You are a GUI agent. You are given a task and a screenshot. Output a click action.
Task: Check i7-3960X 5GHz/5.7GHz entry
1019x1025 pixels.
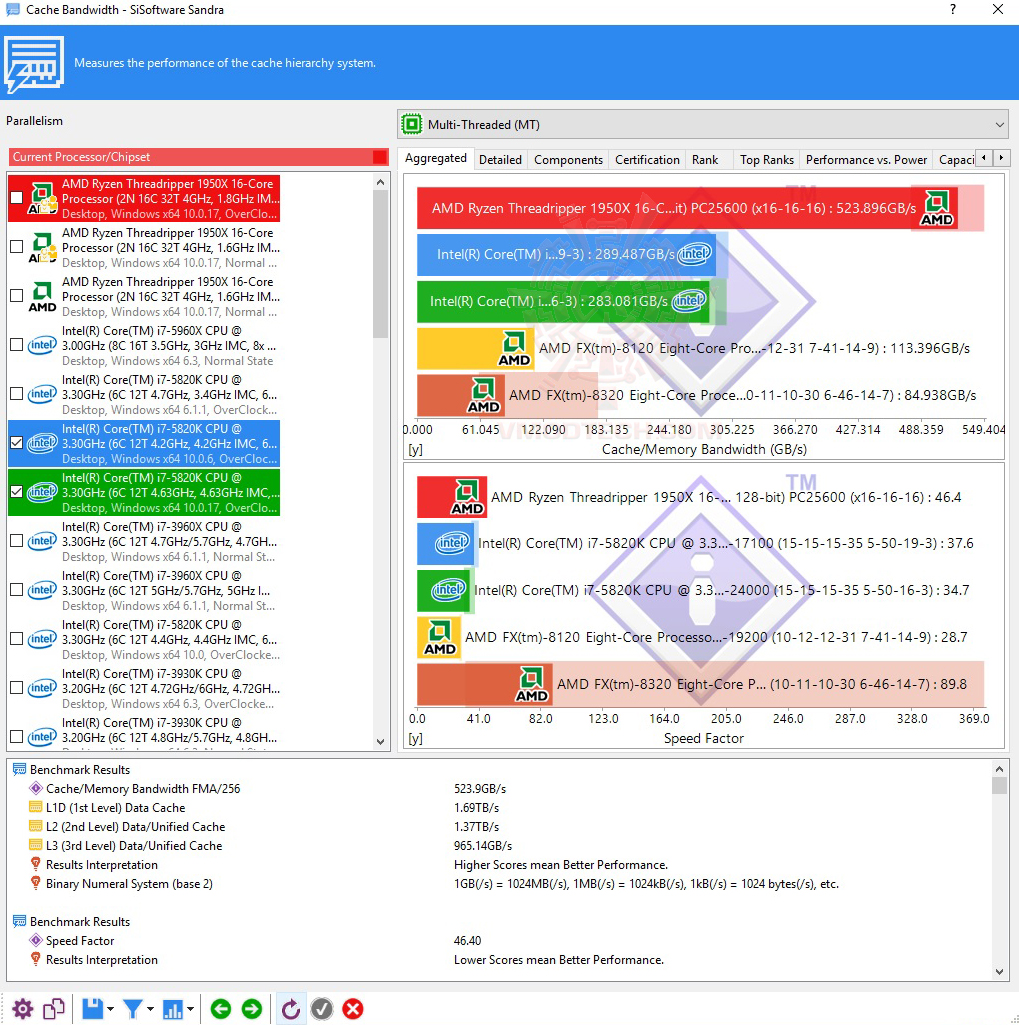[17, 590]
